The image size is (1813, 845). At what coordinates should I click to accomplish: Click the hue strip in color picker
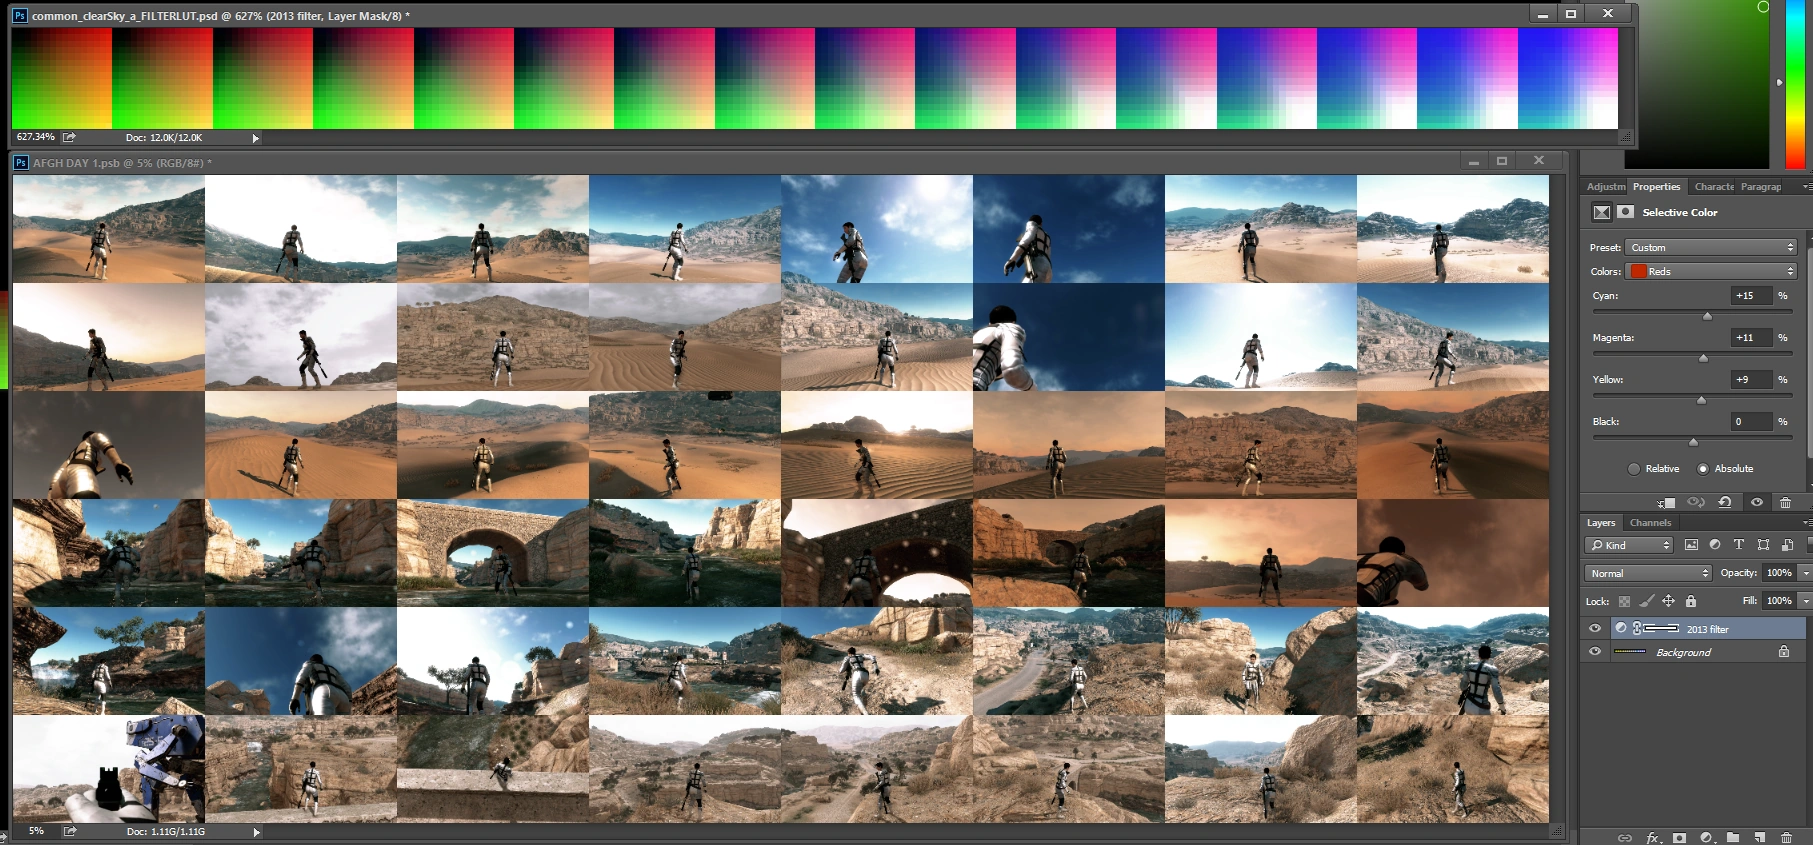click(x=1796, y=84)
